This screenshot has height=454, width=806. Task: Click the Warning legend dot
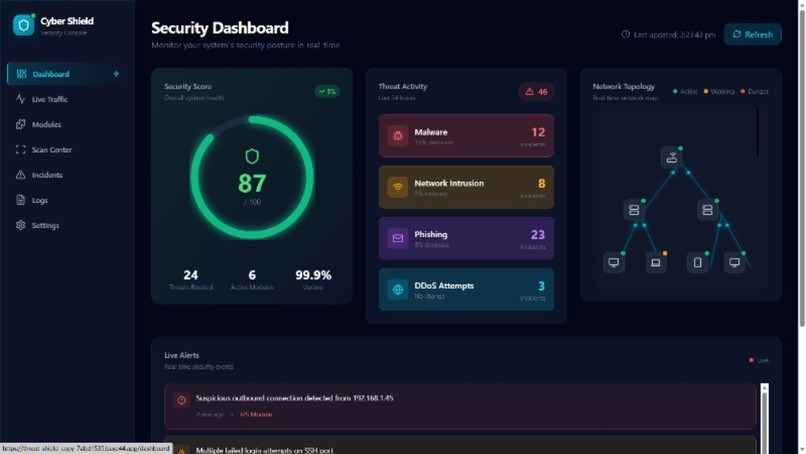coord(706,92)
